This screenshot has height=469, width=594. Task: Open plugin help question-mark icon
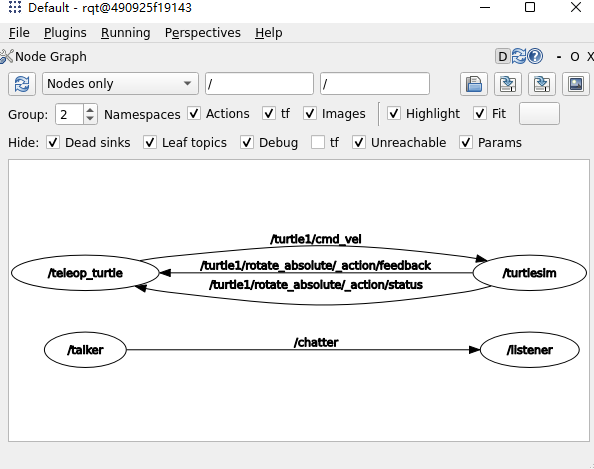[535, 56]
